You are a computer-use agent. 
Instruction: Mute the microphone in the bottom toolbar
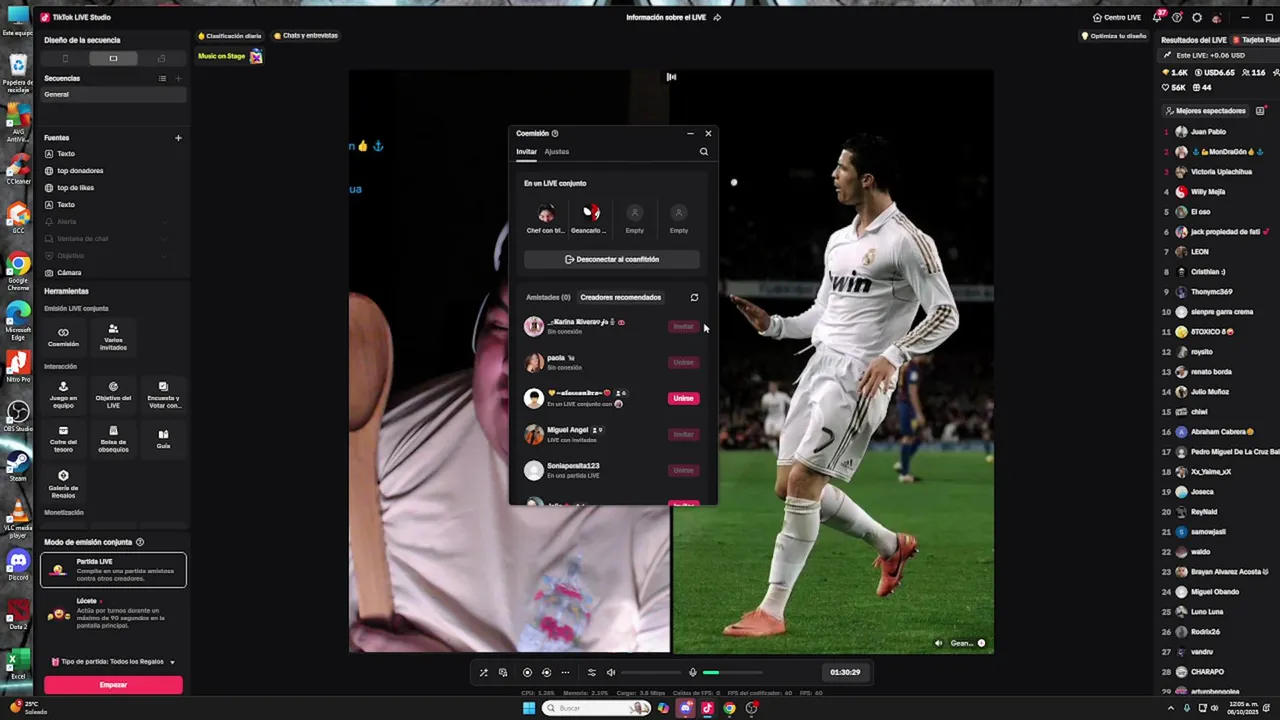tap(692, 672)
